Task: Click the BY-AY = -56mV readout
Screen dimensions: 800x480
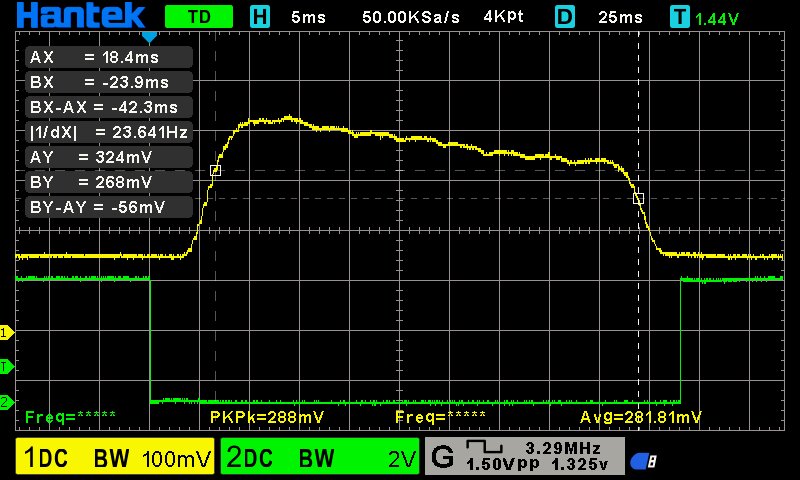Action: point(109,207)
